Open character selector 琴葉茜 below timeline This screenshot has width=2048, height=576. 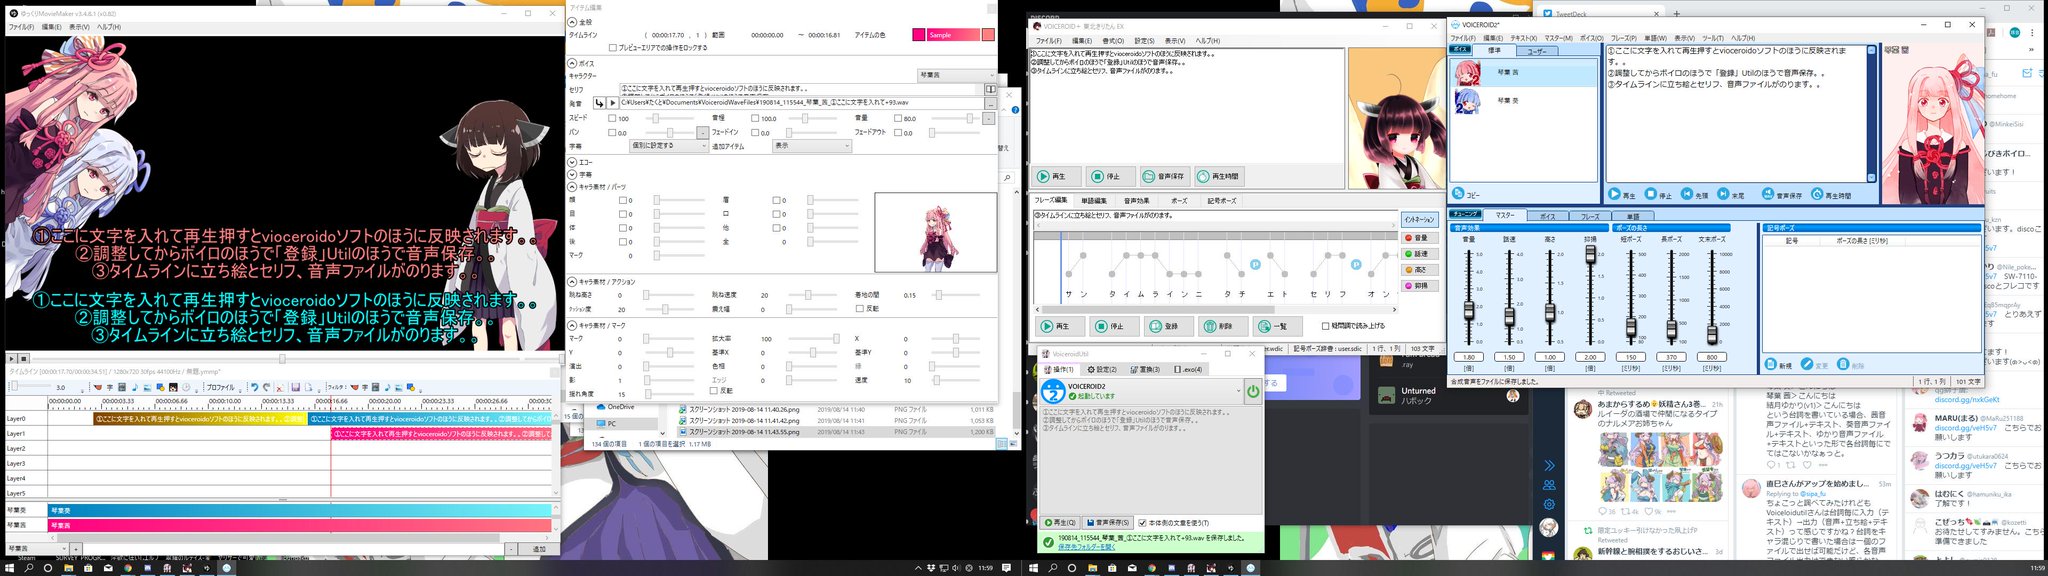pos(37,549)
